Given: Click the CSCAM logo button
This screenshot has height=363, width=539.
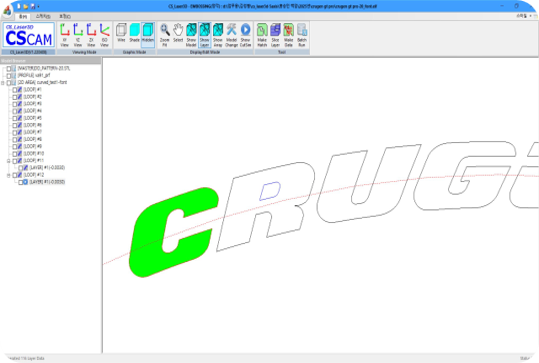Looking at the screenshot, I should [x=29, y=35].
